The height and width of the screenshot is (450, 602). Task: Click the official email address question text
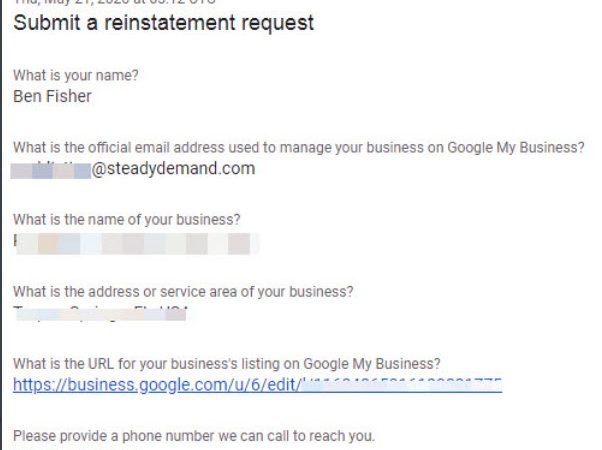click(x=298, y=148)
